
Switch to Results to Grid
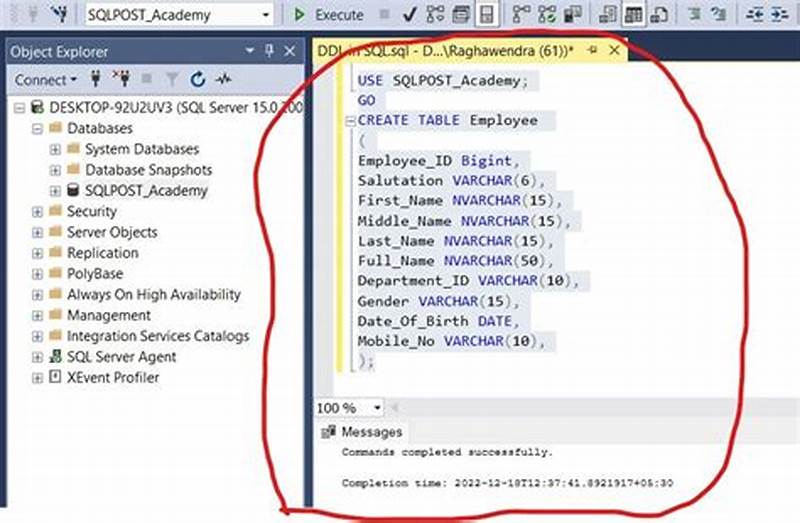click(x=633, y=14)
